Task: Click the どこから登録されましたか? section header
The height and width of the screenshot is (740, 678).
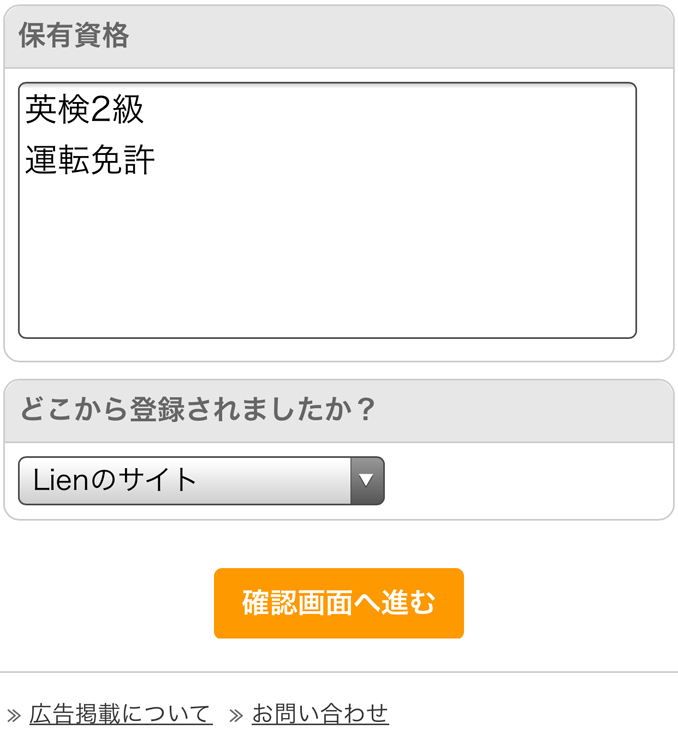Action: click(x=339, y=411)
